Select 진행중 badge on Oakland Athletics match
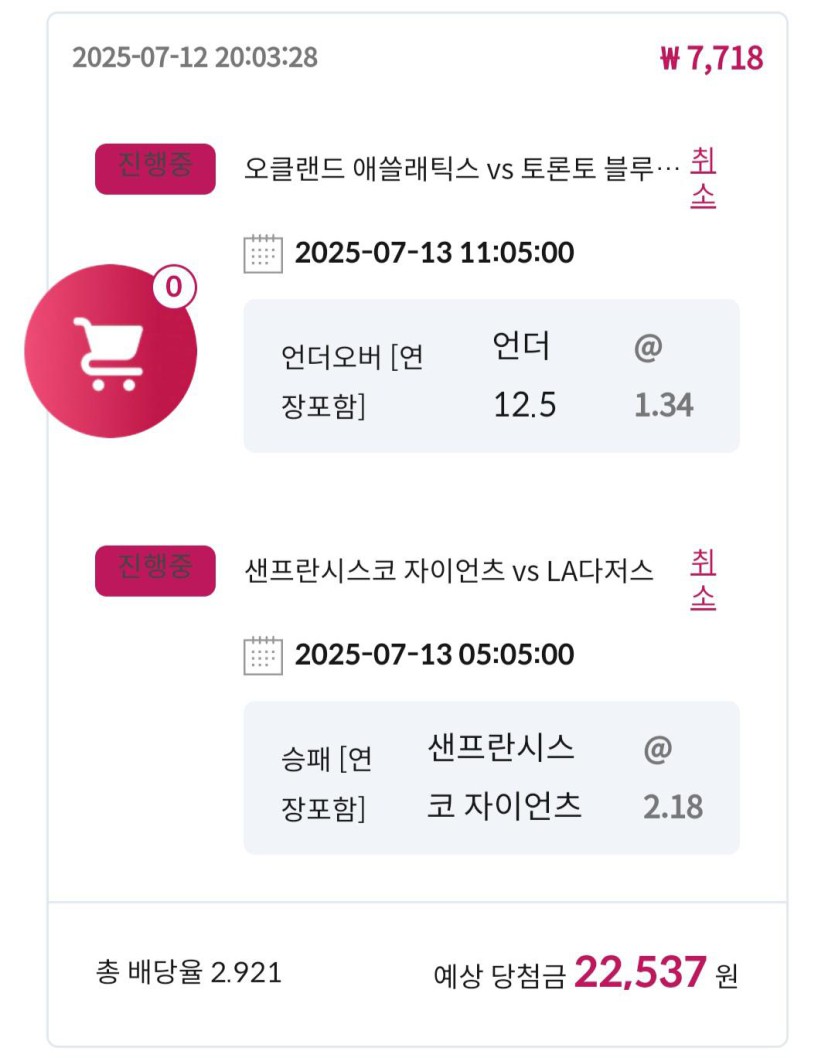Screen dimensions: 835x1058 [x=155, y=169]
